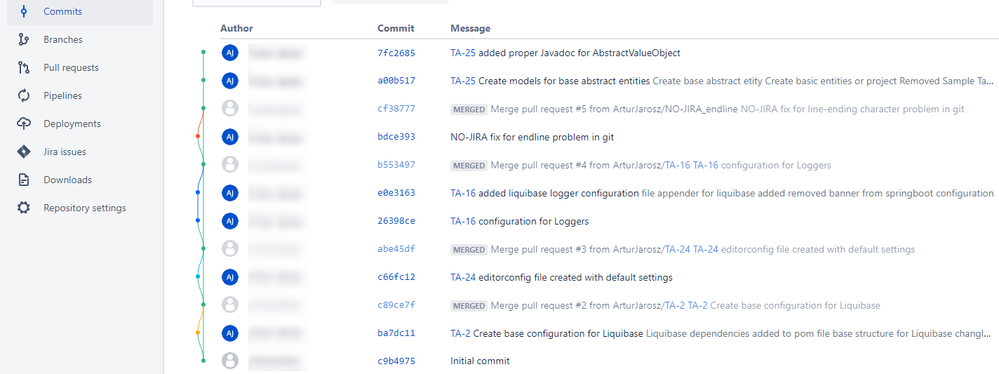Open commit hash c66fc12
Screen dimensions: 999x374
coord(396,277)
